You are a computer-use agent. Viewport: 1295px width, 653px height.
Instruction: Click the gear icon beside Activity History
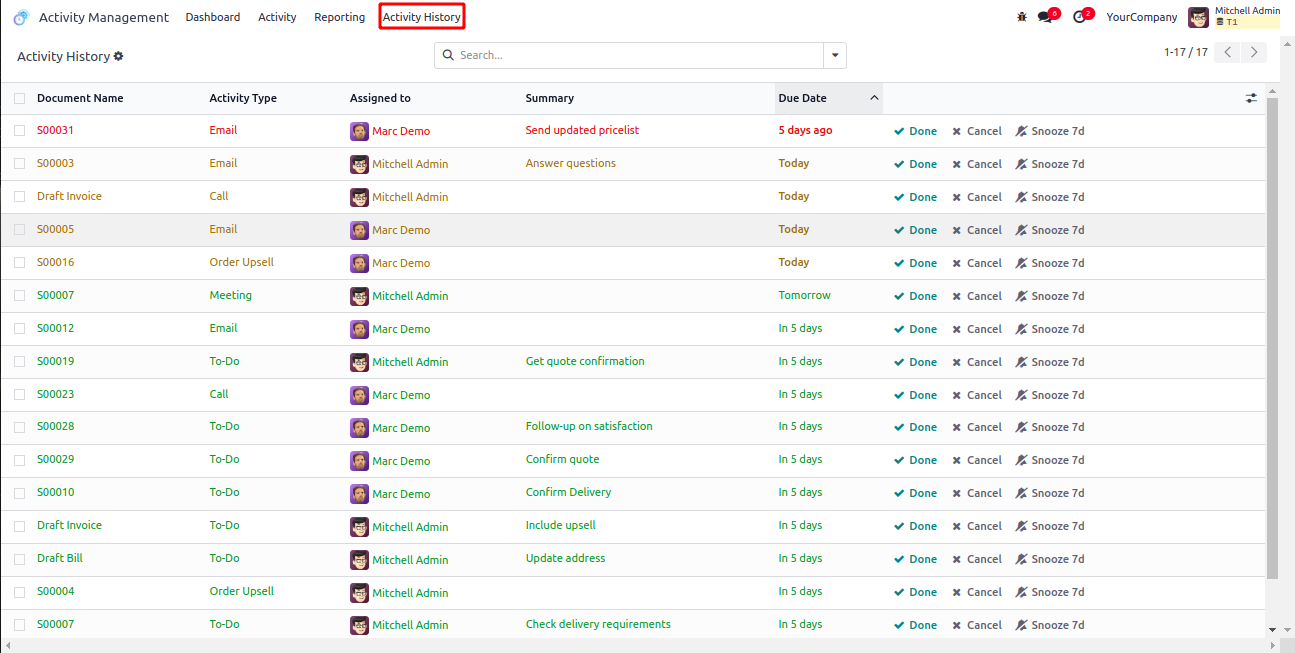(x=119, y=57)
